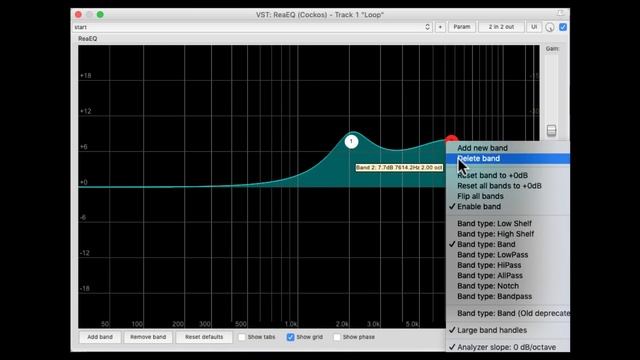The height and width of the screenshot is (360, 640).
Task: Click 'Analyzer slope: 0 dB/octave' entry
Action: click(508, 347)
